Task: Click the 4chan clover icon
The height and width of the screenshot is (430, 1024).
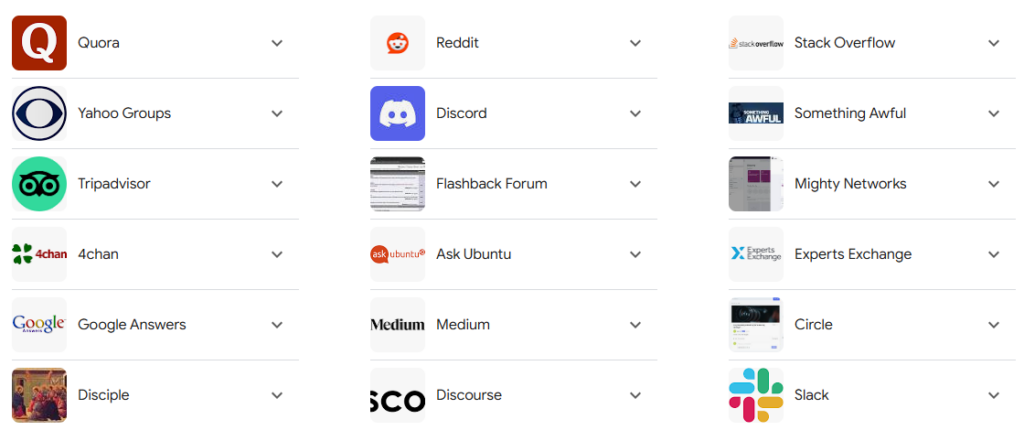Action: pos(39,254)
